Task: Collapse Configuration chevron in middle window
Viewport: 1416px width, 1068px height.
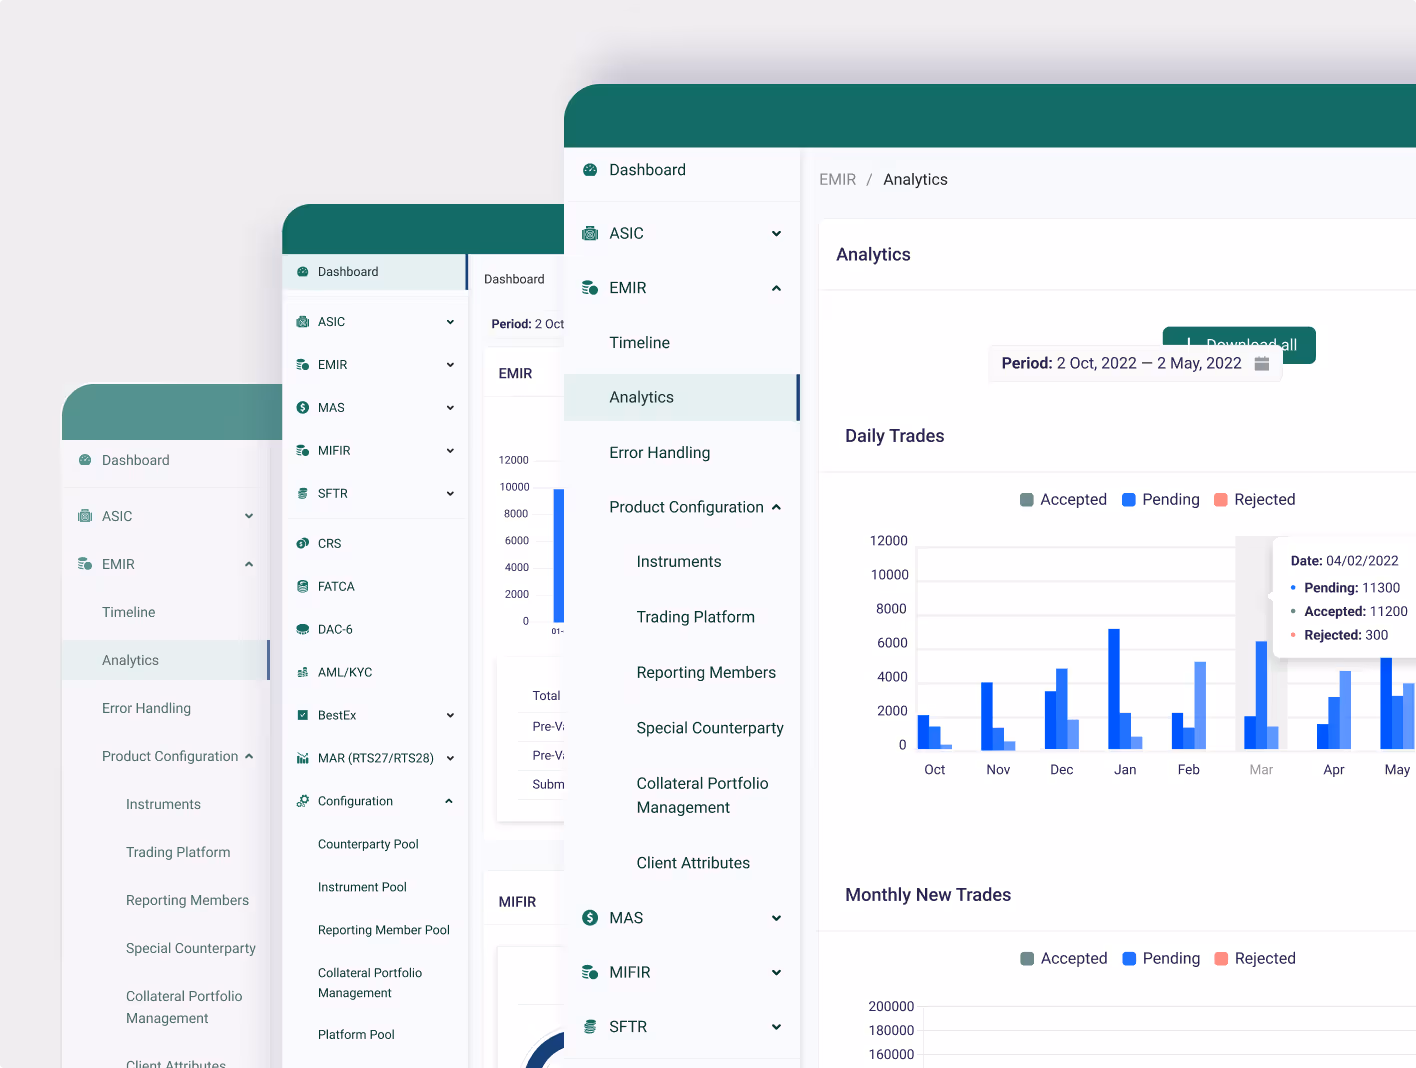Action: pos(449,802)
